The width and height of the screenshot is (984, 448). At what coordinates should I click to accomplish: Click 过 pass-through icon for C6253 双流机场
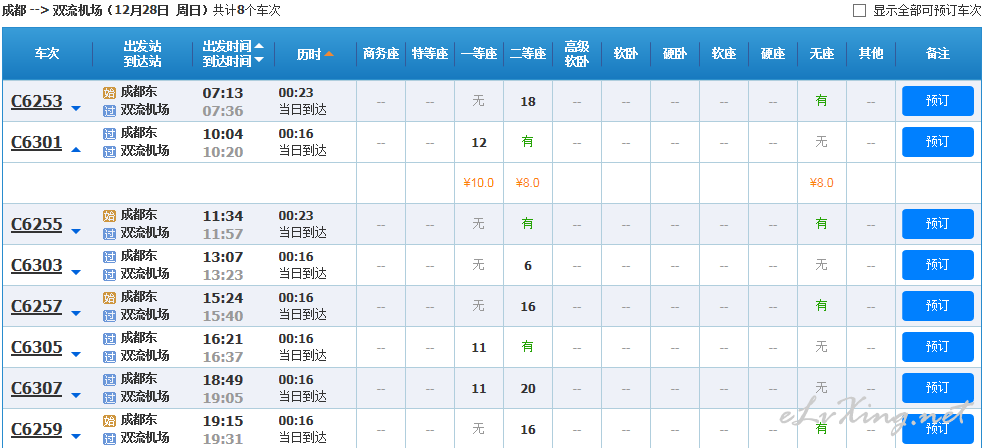click(x=109, y=111)
